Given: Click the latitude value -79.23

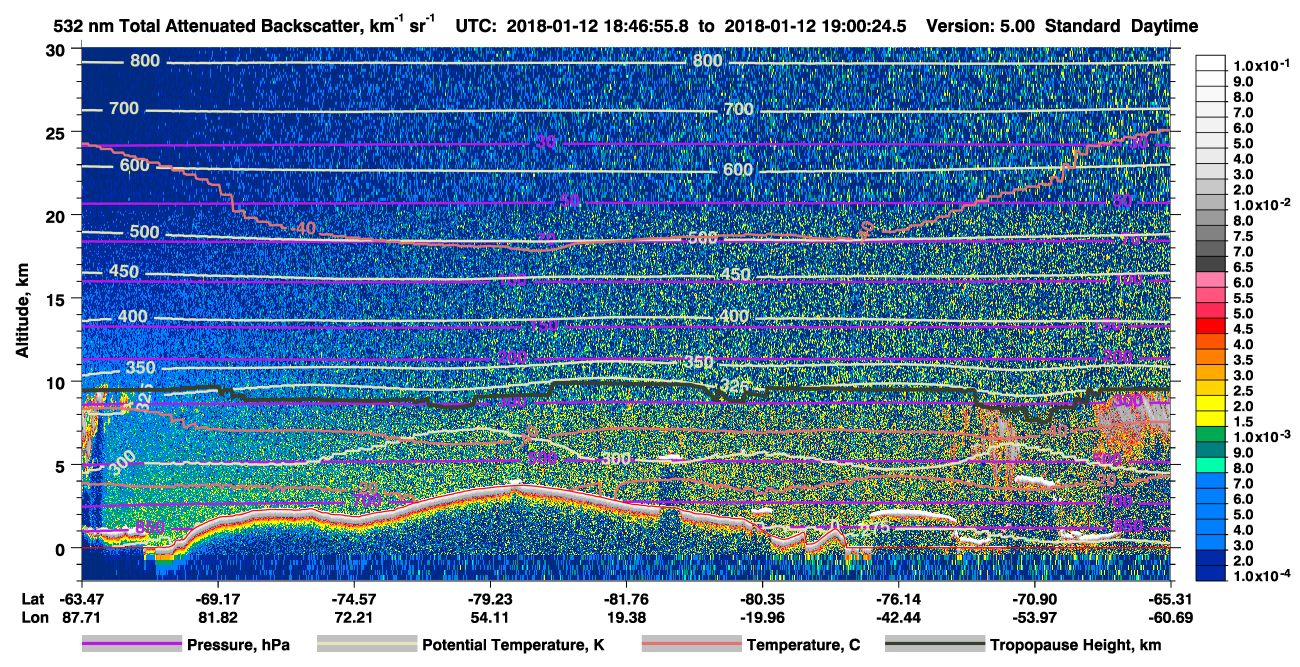Looking at the screenshot, I should tap(489, 599).
